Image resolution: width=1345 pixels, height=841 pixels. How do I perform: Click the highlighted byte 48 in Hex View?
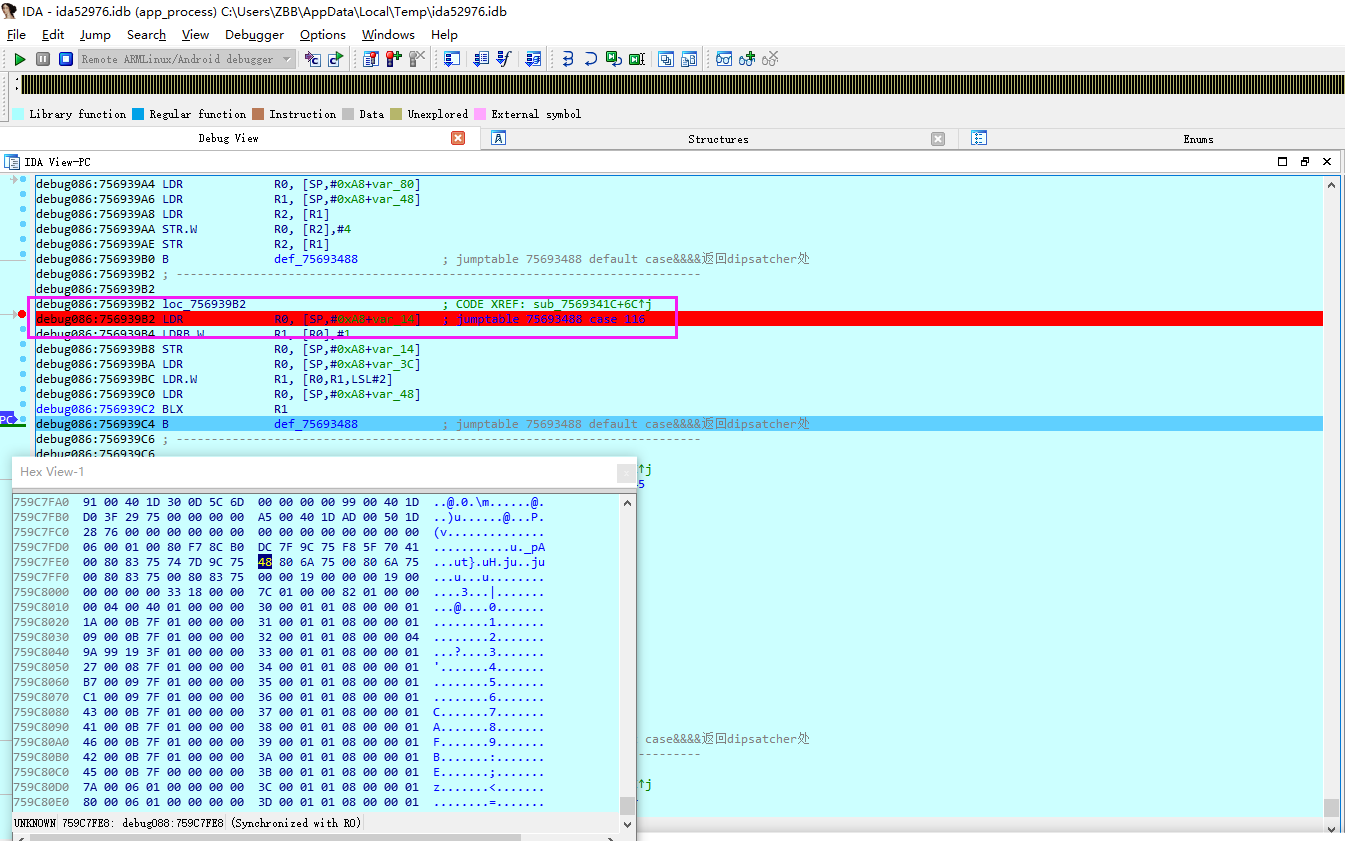(265, 562)
